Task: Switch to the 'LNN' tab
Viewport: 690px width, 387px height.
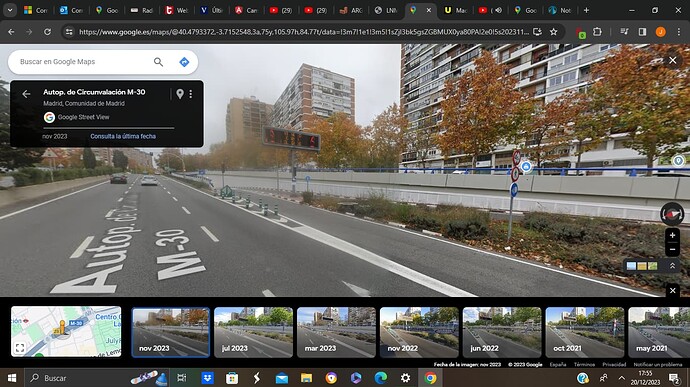Action: click(x=386, y=10)
